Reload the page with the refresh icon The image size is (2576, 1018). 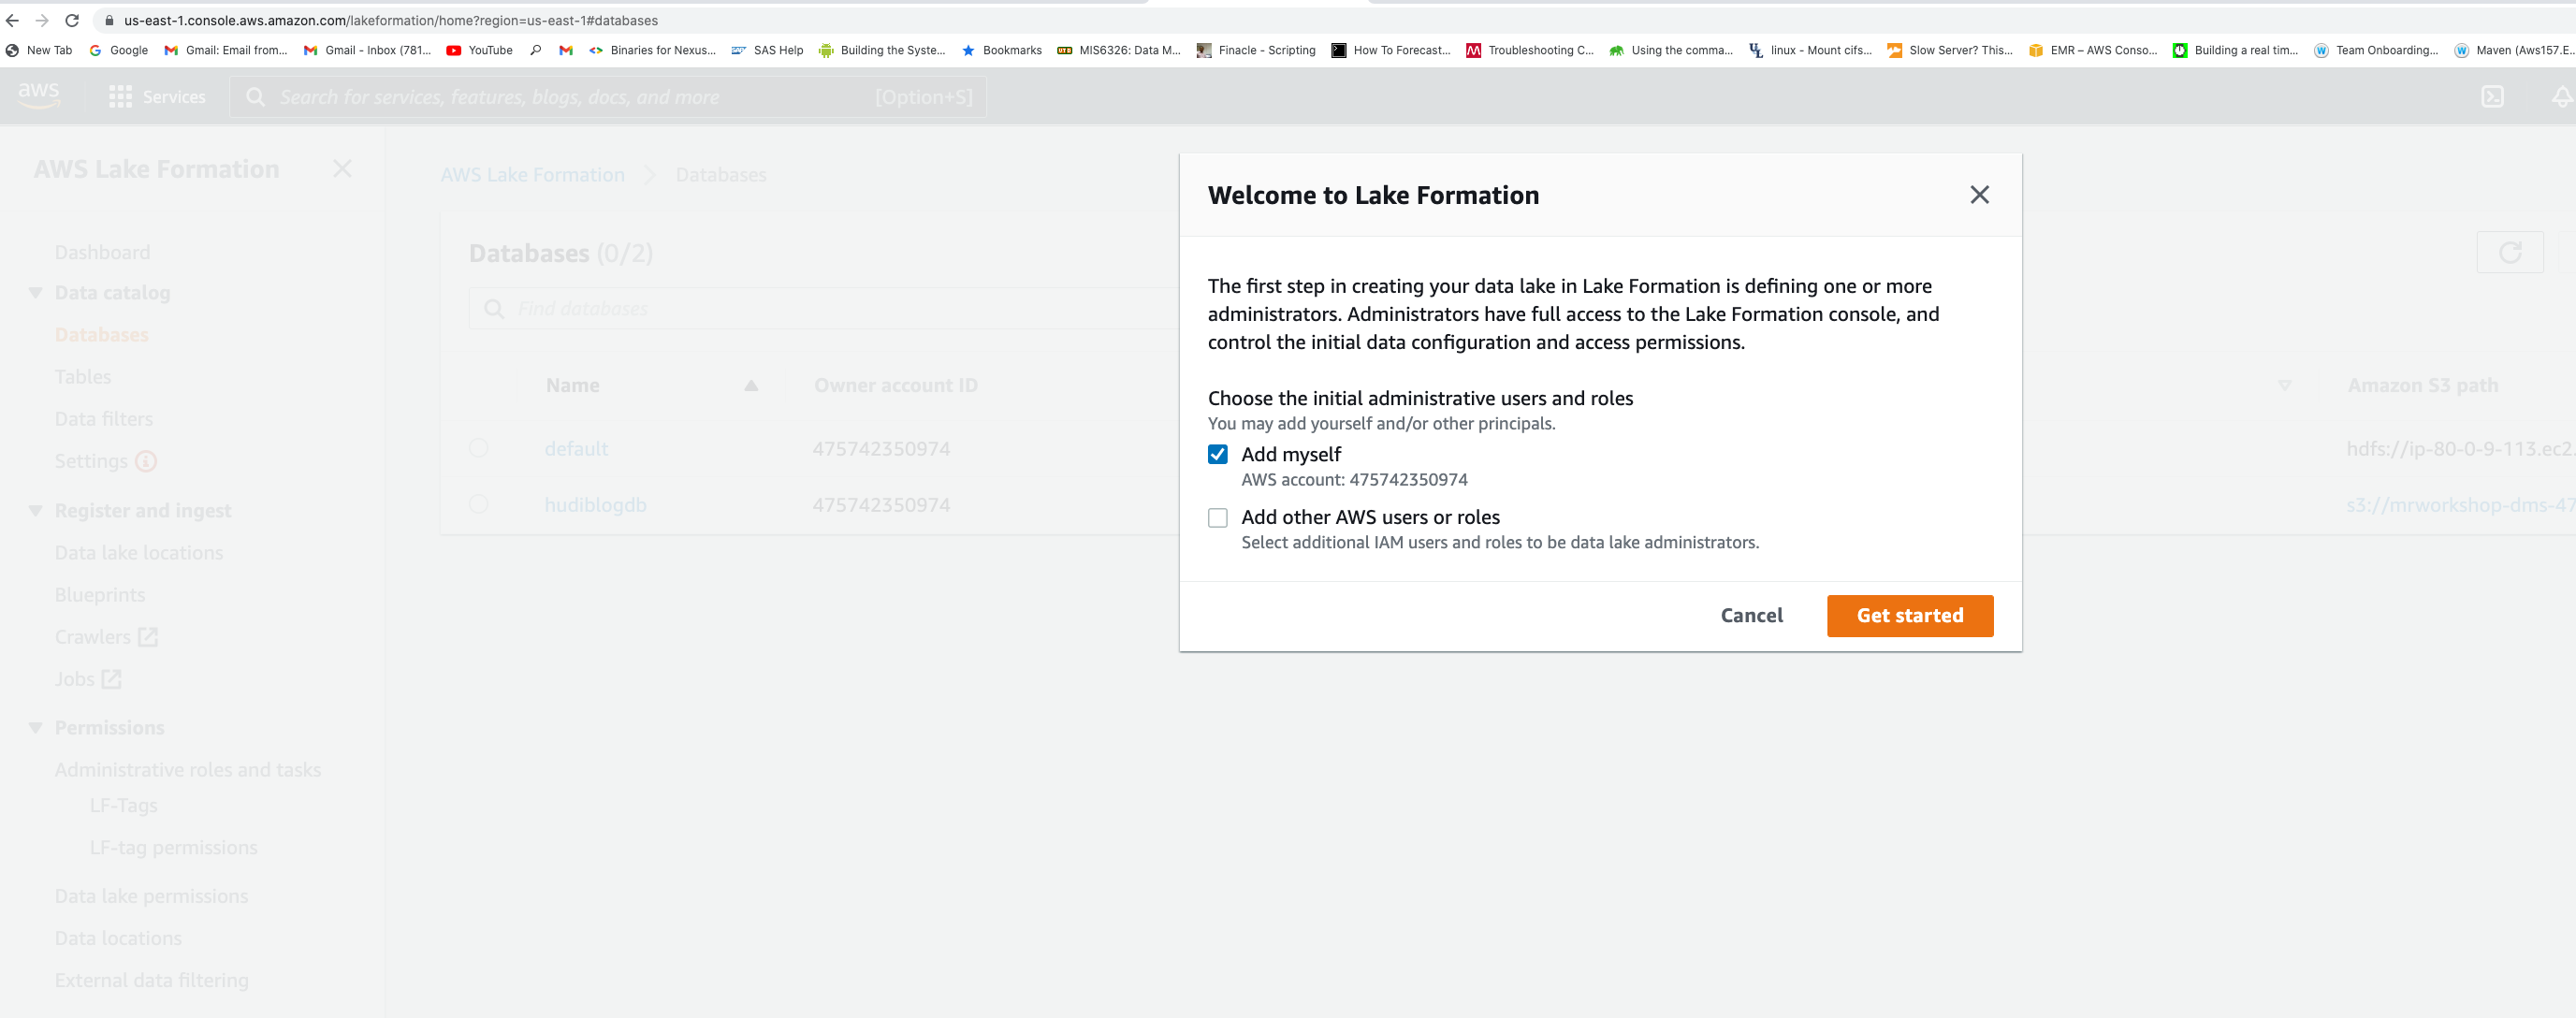click(x=72, y=20)
